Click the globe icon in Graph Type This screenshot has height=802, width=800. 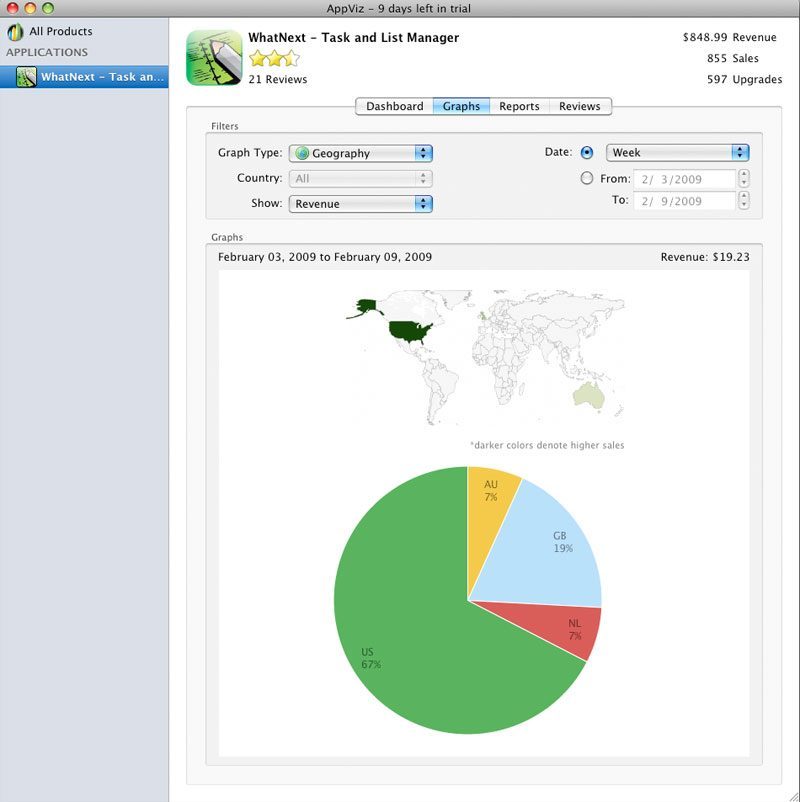(x=302, y=154)
